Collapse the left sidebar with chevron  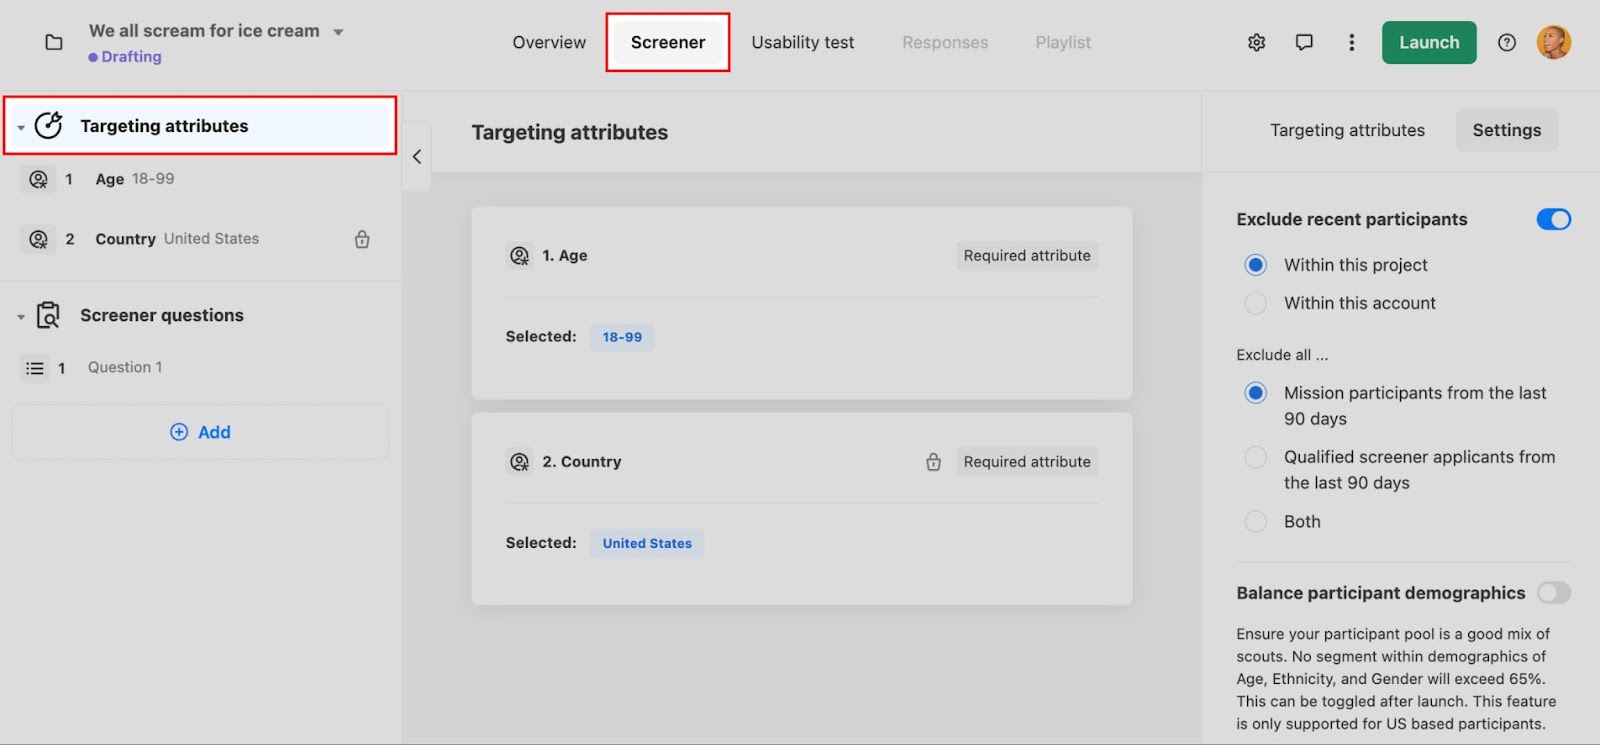click(417, 156)
